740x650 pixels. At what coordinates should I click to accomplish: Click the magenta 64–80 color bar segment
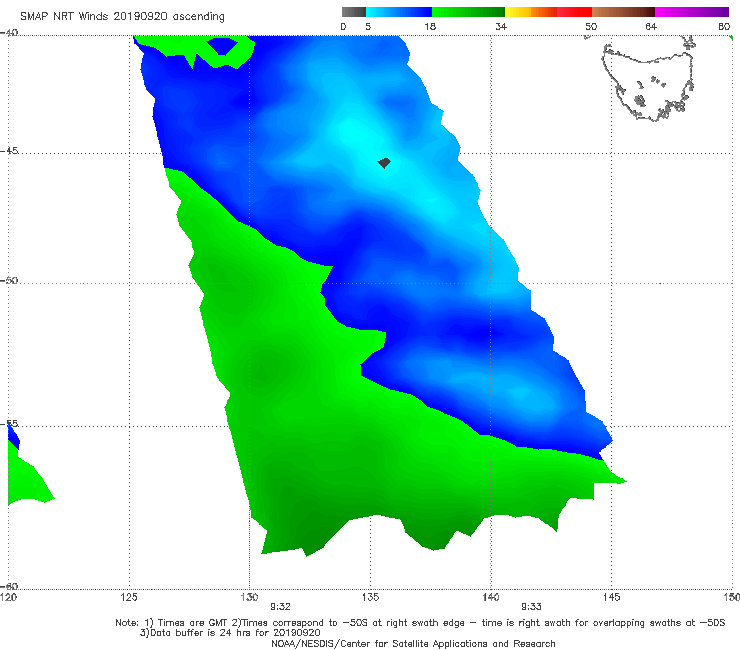tap(692, 12)
